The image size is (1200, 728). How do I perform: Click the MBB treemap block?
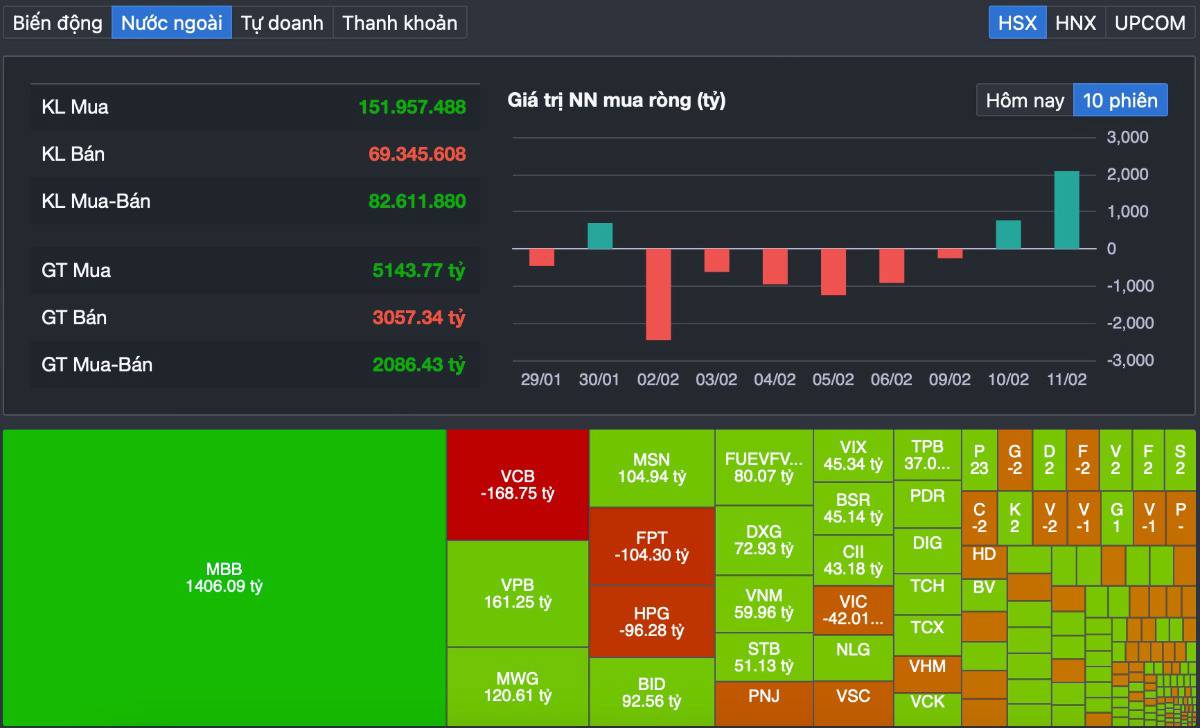(224, 577)
